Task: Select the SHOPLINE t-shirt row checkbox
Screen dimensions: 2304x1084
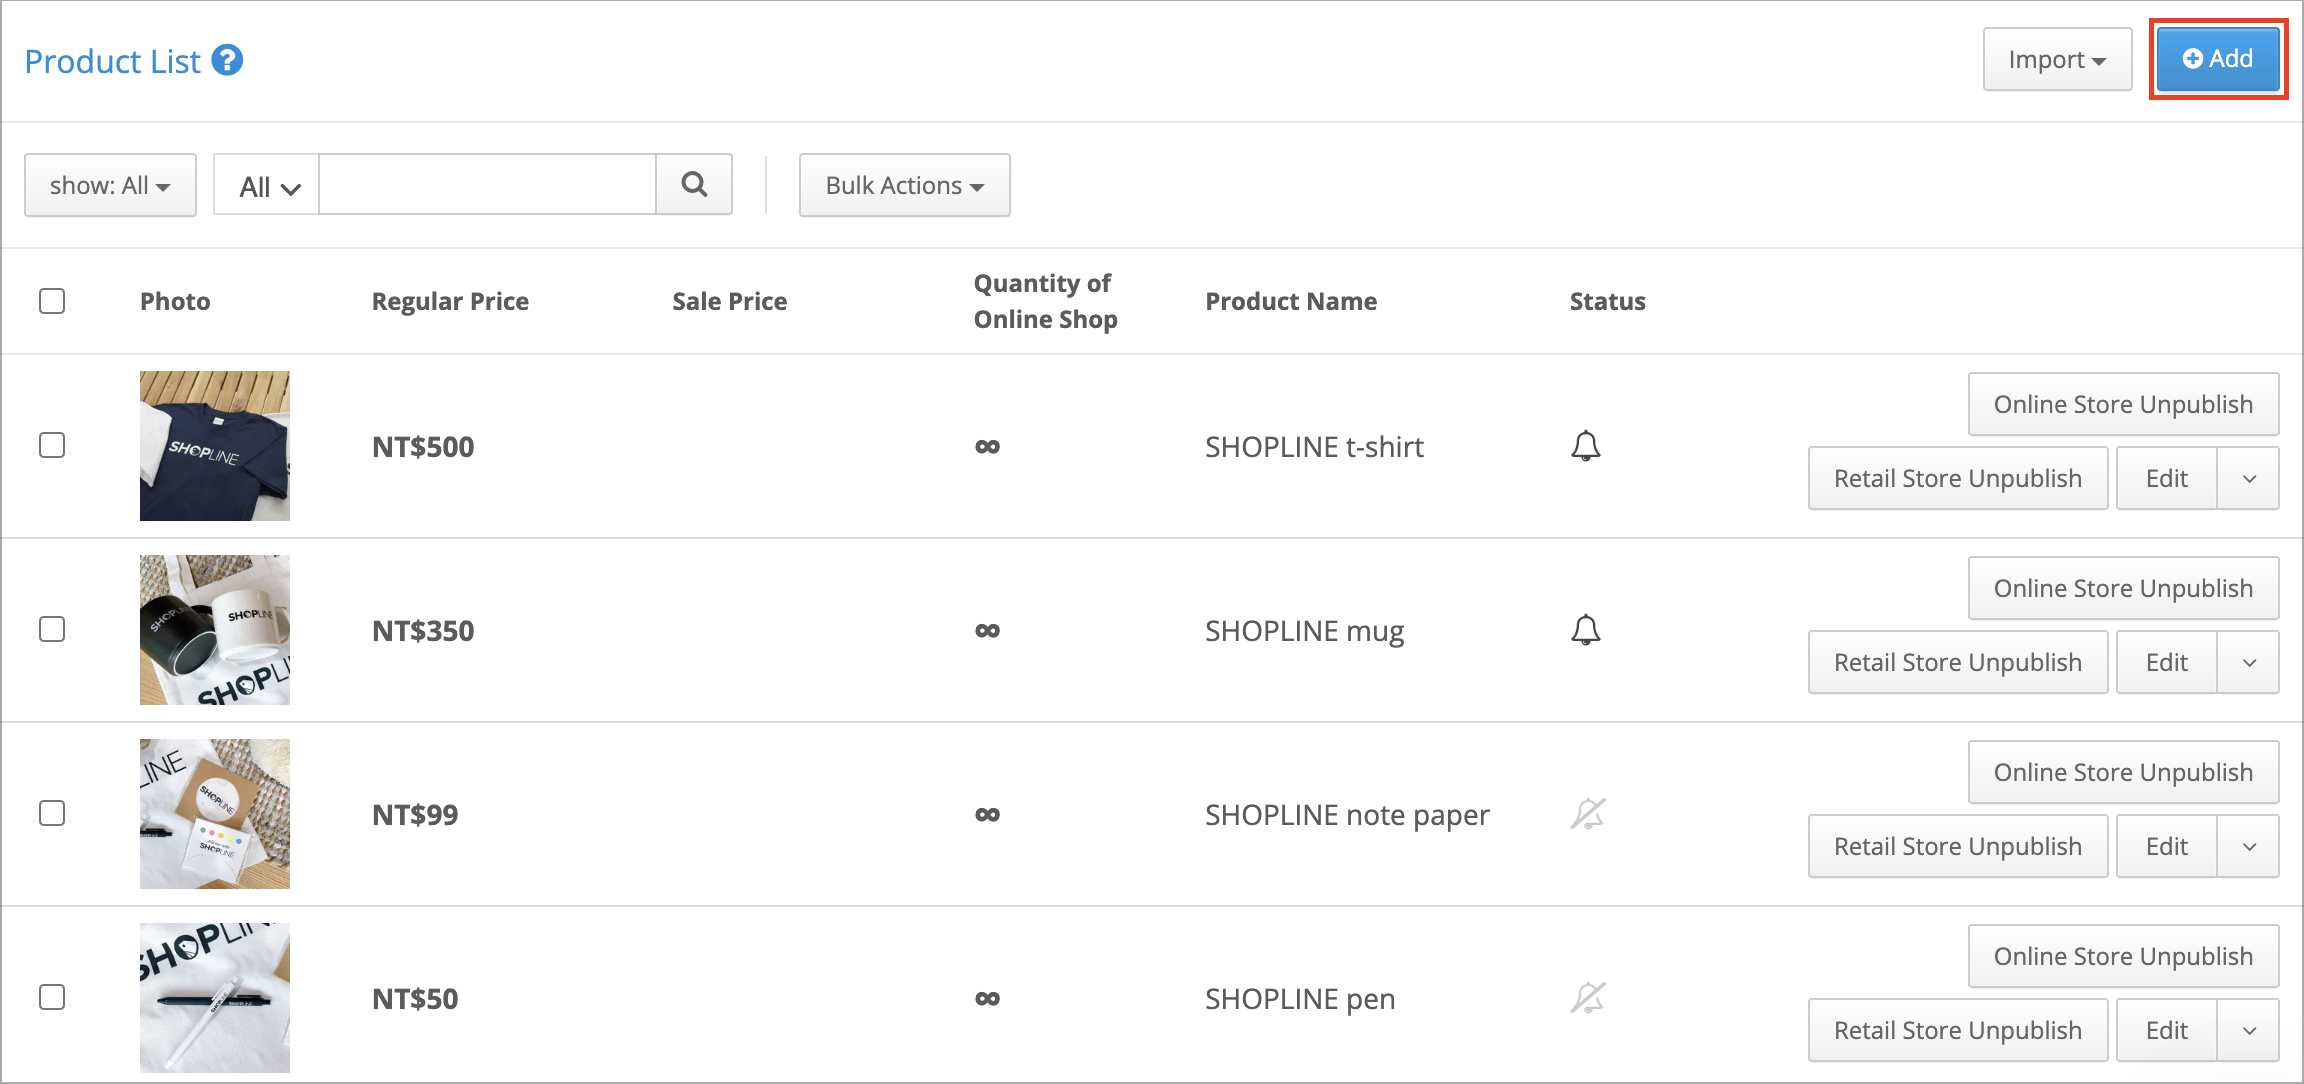Action: pyautogui.click(x=52, y=445)
